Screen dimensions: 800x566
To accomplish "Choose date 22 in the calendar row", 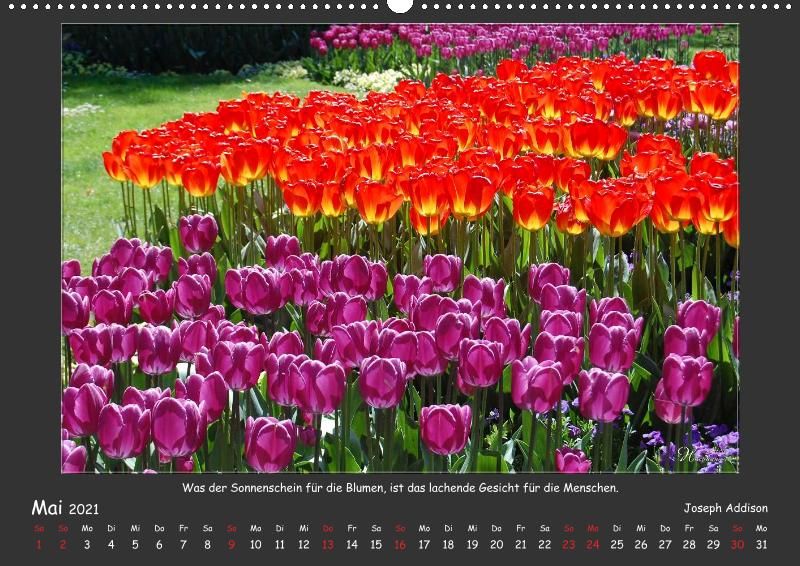I will click(x=545, y=545).
